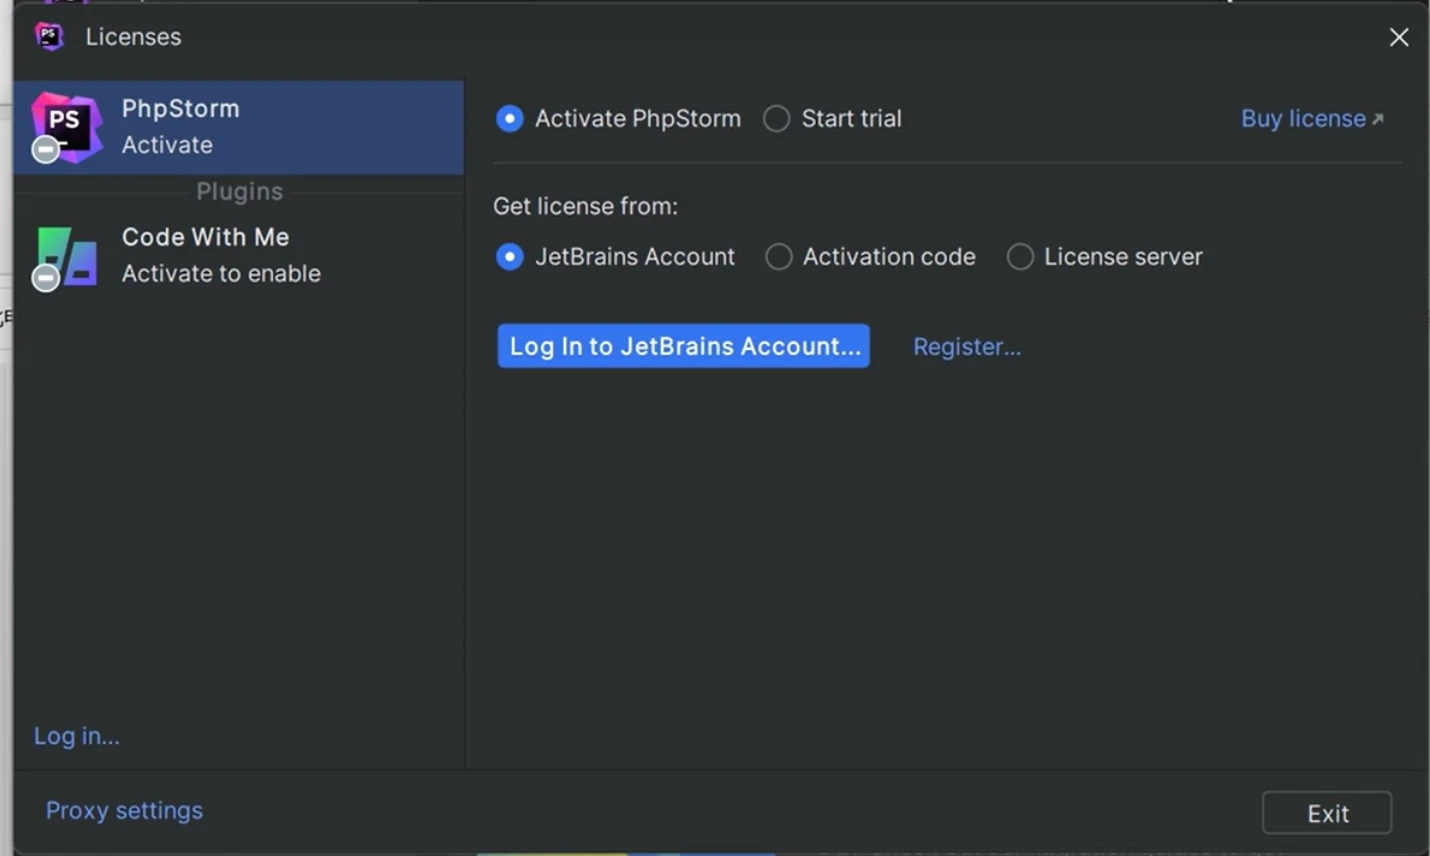The height and width of the screenshot is (856, 1430).
Task: Select the PhpStorm entry in the product list
Action: point(239,128)
